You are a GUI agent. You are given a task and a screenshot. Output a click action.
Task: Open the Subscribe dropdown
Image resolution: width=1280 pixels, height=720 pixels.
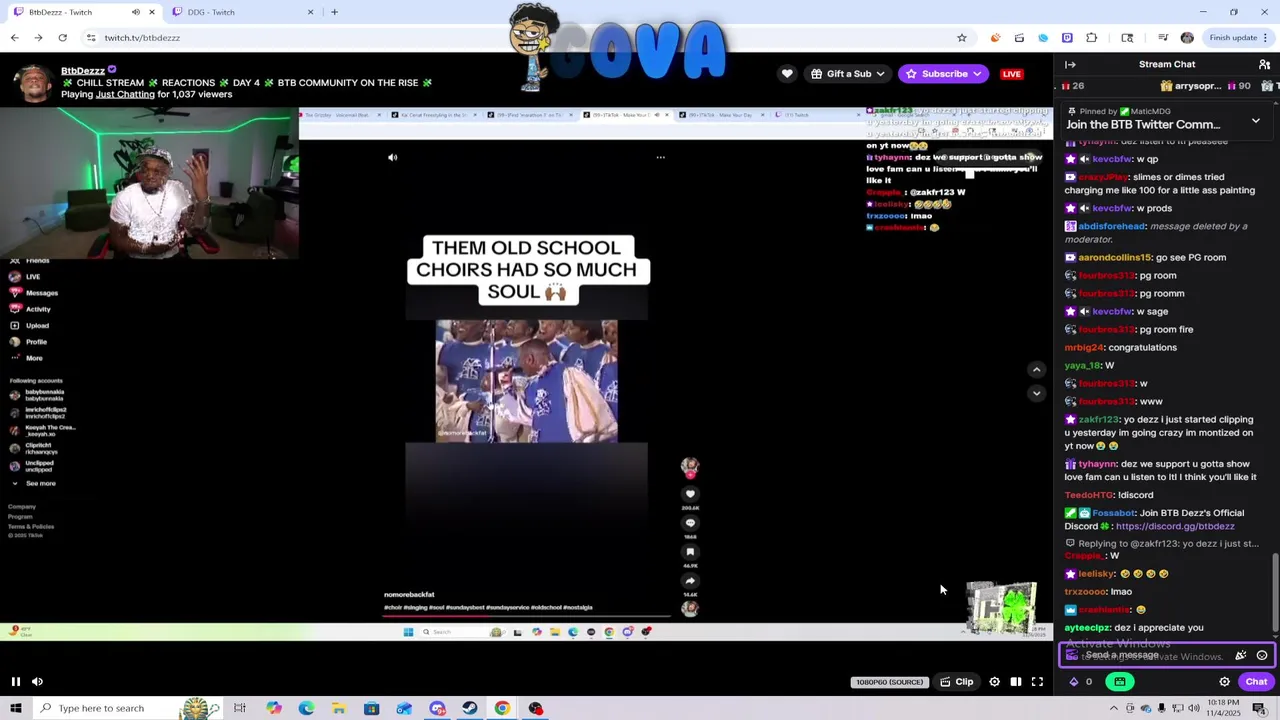pyautogui.click(x=943, y=74)
